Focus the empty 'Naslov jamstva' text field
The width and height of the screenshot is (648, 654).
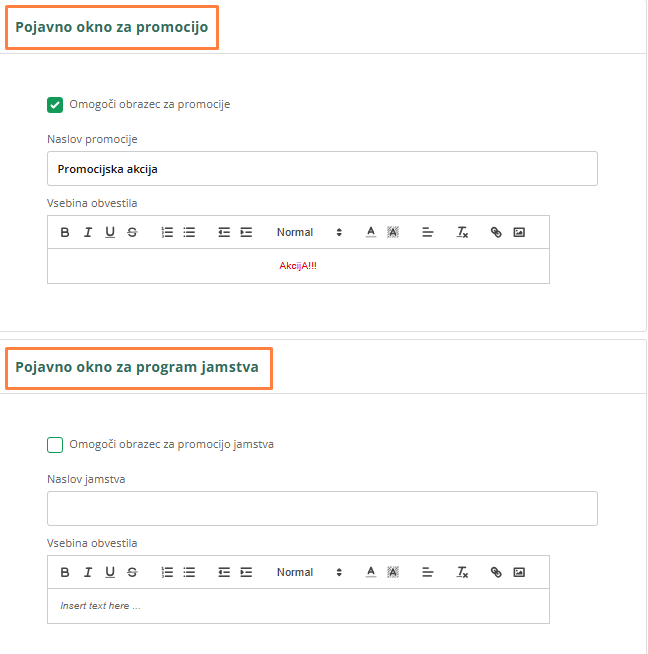(322, 509)
